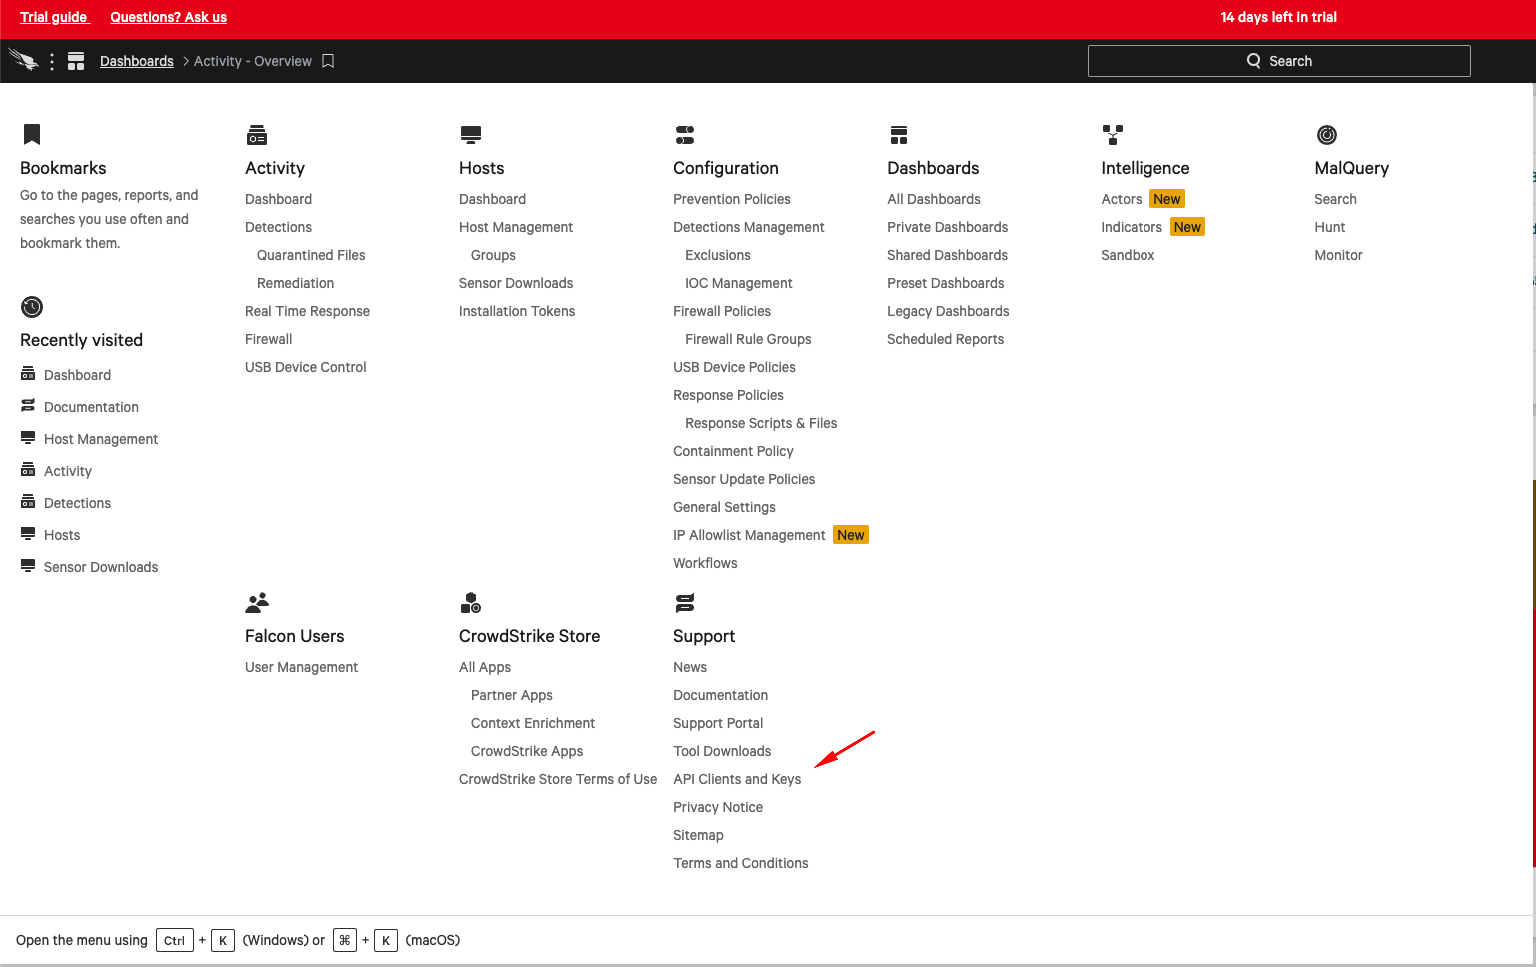Click the Activity section icon
The image size is (1536, 967).
coord(257,135)
